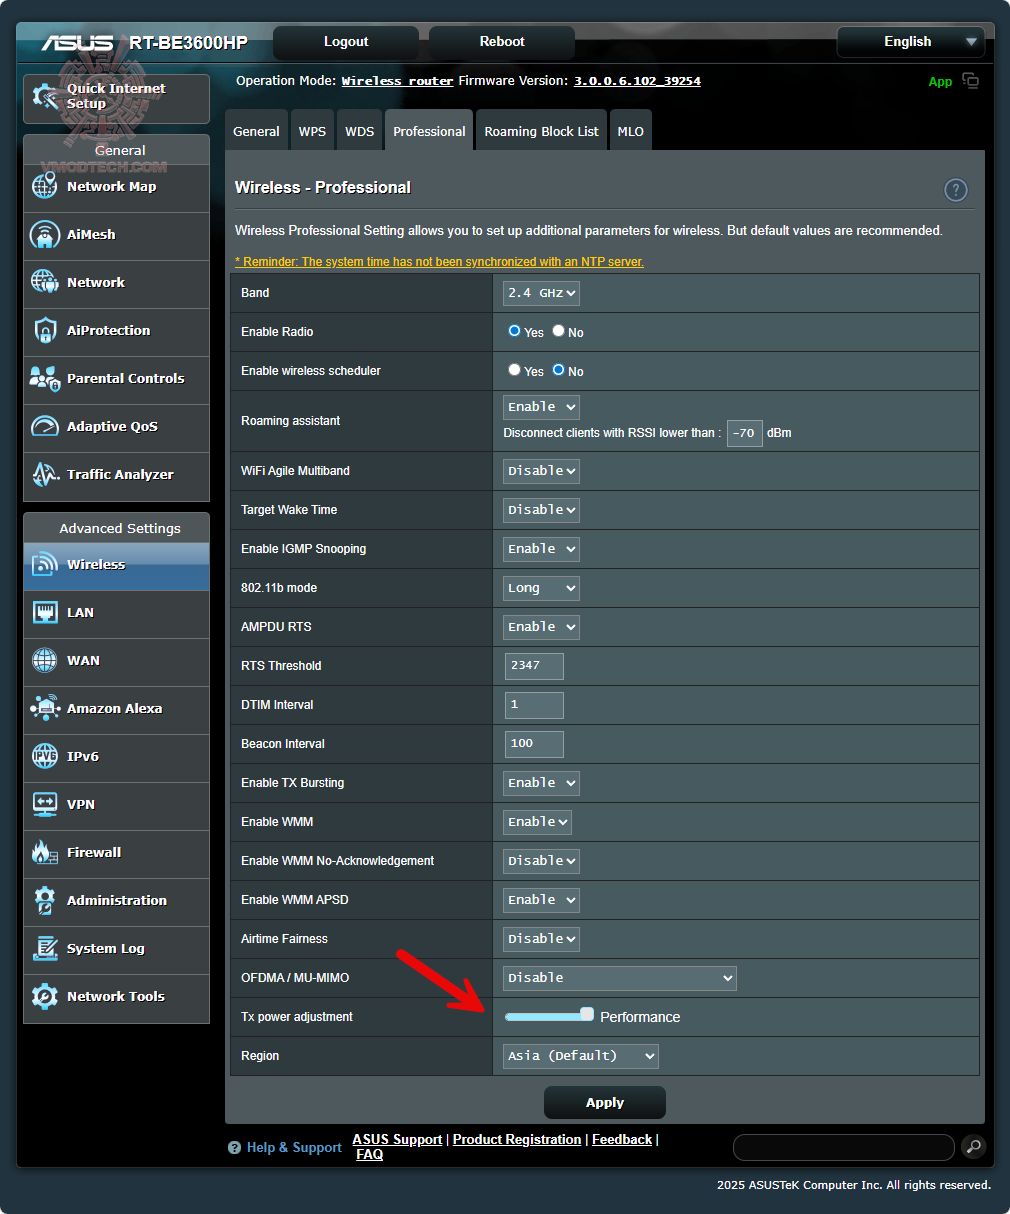Click the Network sidebar icon
This screenshot has width=1010, height=1214.
[45, 282]
